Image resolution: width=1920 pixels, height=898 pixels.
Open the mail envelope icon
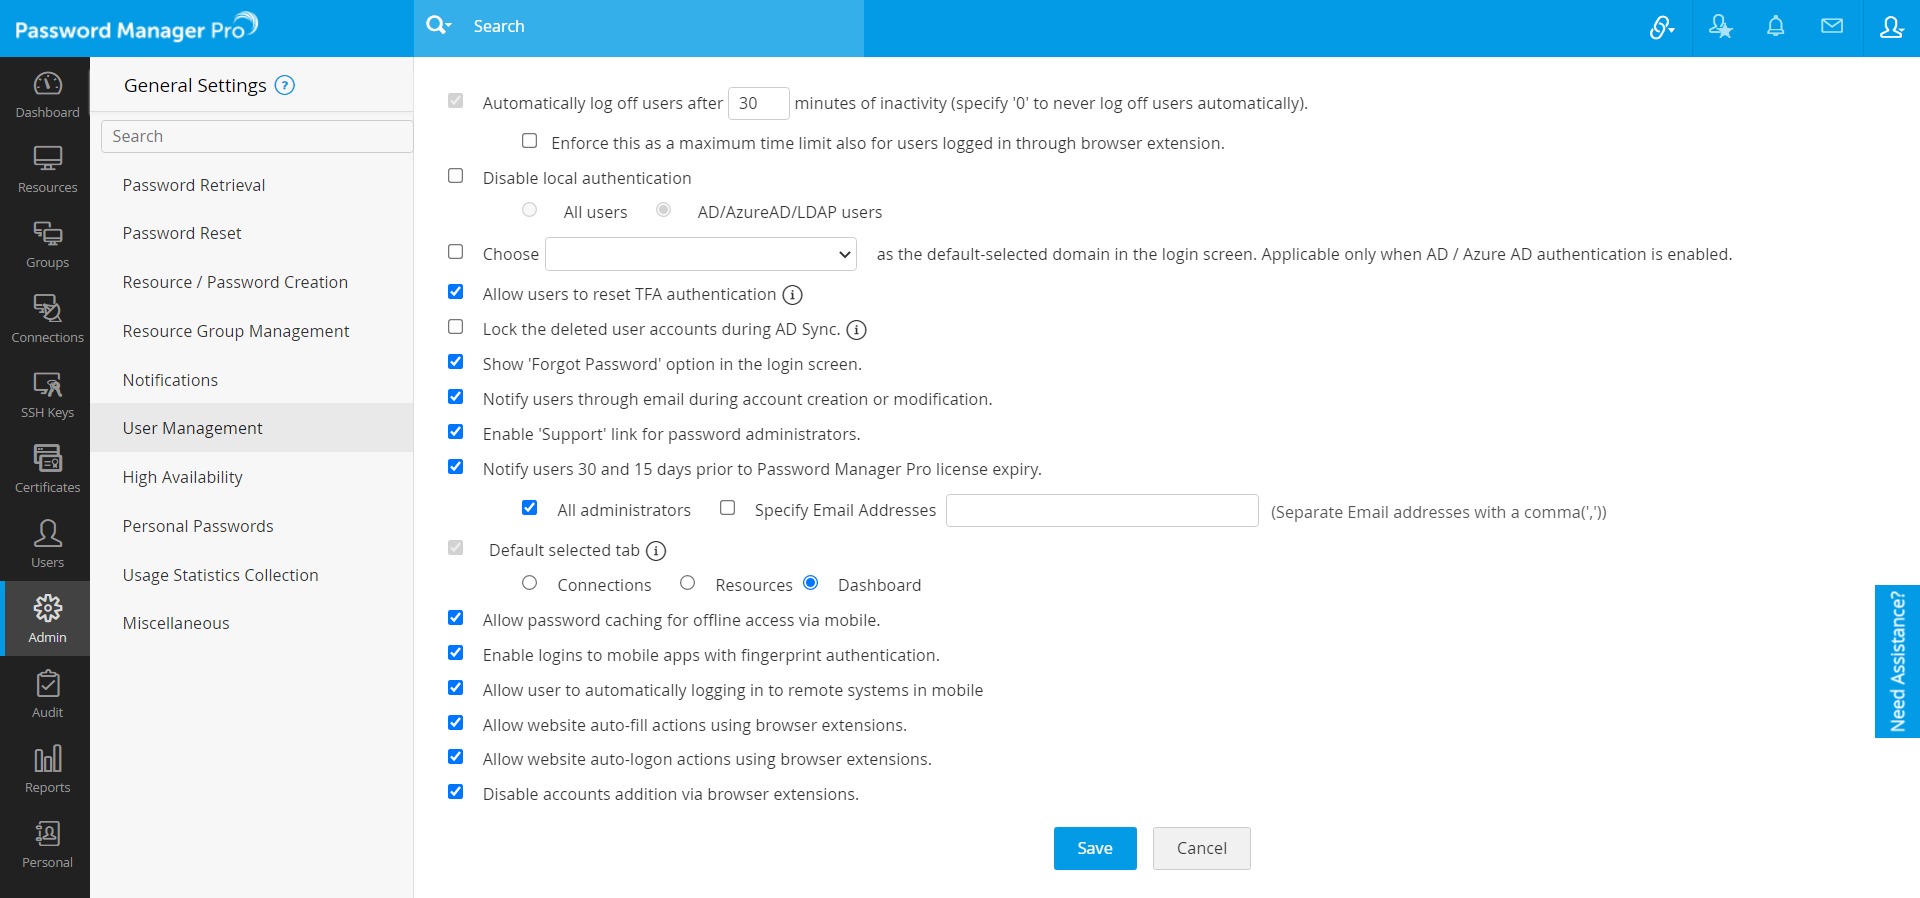click(1831, 27)
